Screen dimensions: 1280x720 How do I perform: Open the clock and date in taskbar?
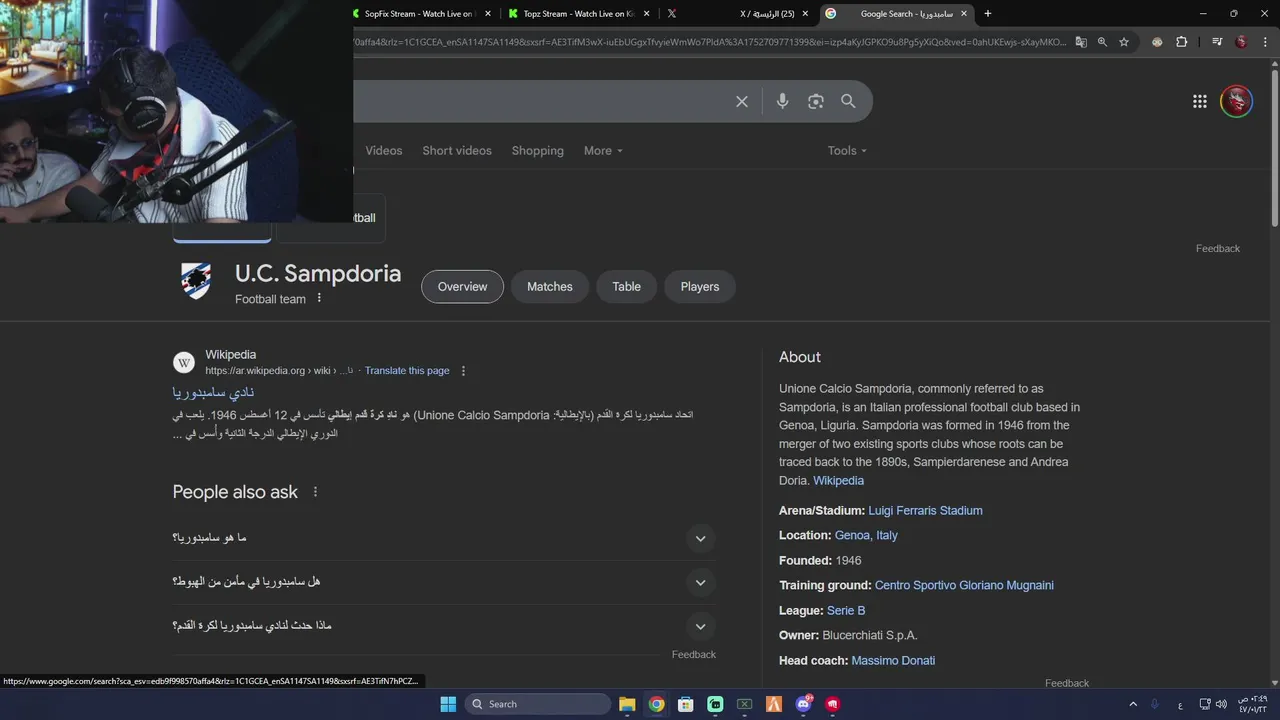coord(1253,704)
